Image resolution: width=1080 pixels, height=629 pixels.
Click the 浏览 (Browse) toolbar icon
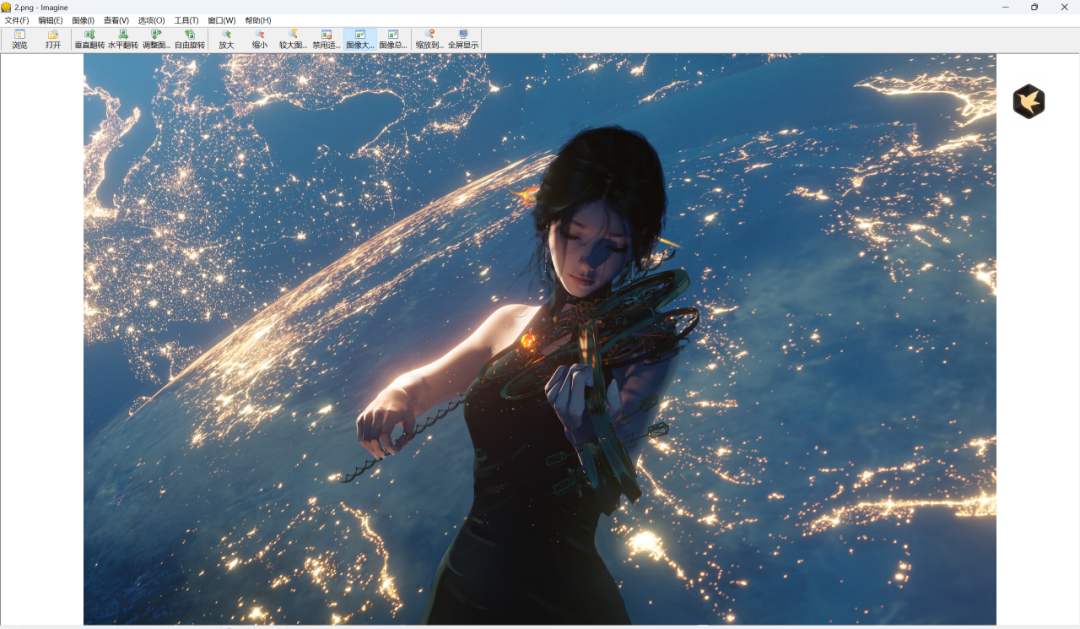20,39
